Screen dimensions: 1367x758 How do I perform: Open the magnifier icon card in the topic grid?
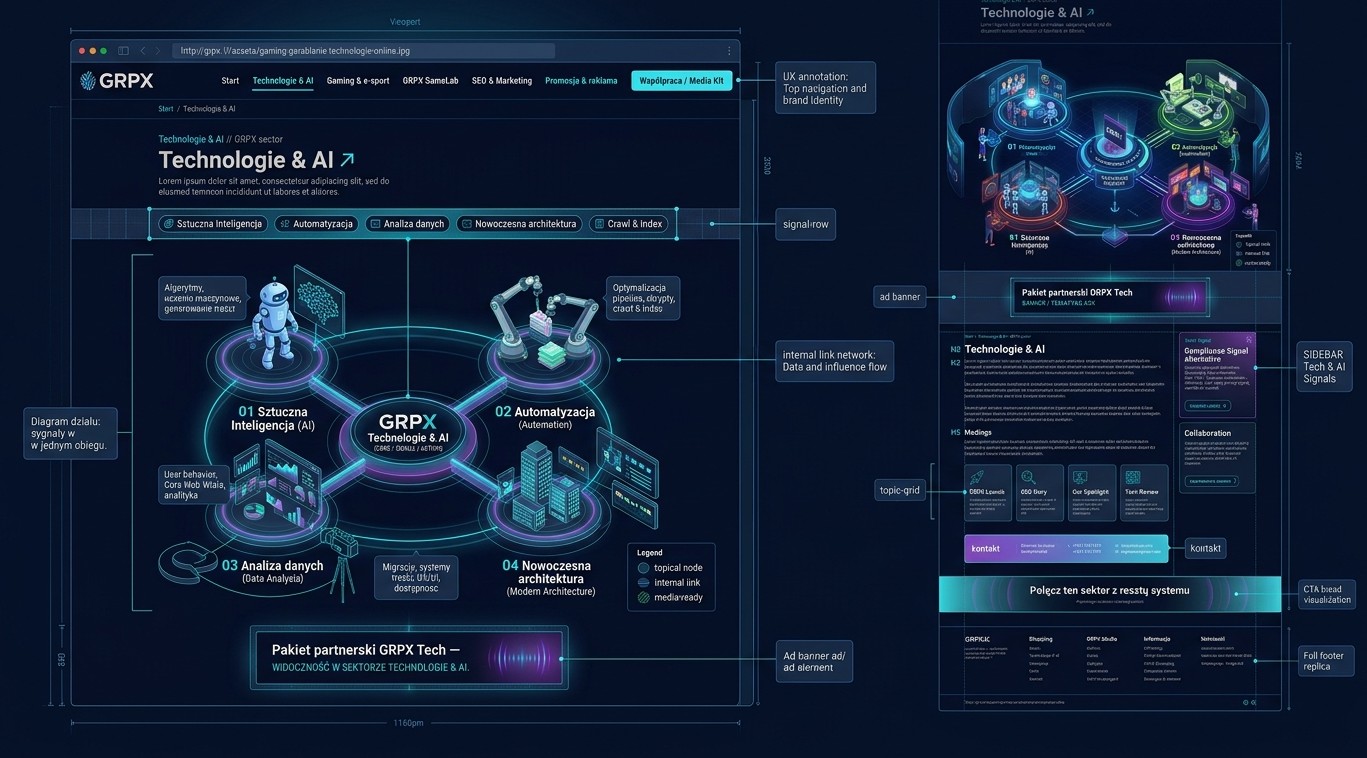point(1040,492)
